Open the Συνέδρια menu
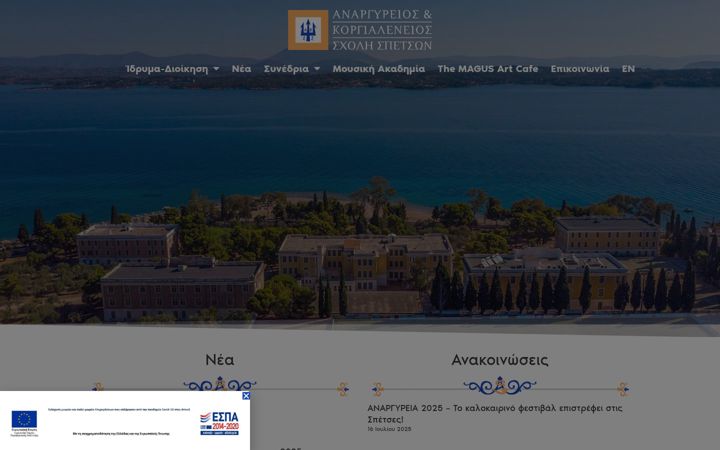Screen dimensions: 720x450 pos(286,69)
